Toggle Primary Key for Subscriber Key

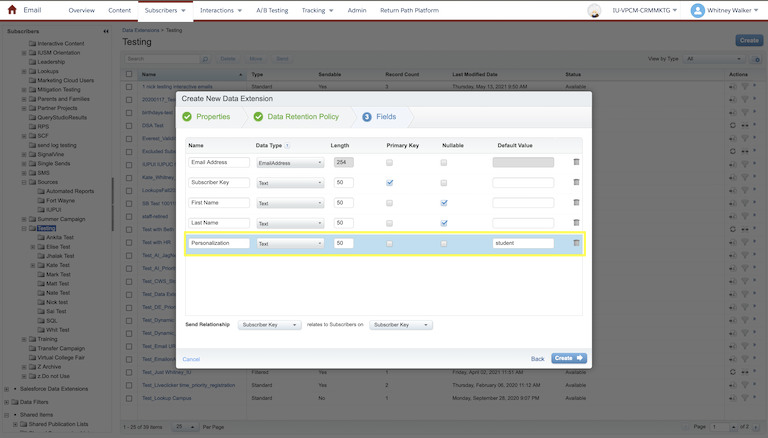[389, 183]
